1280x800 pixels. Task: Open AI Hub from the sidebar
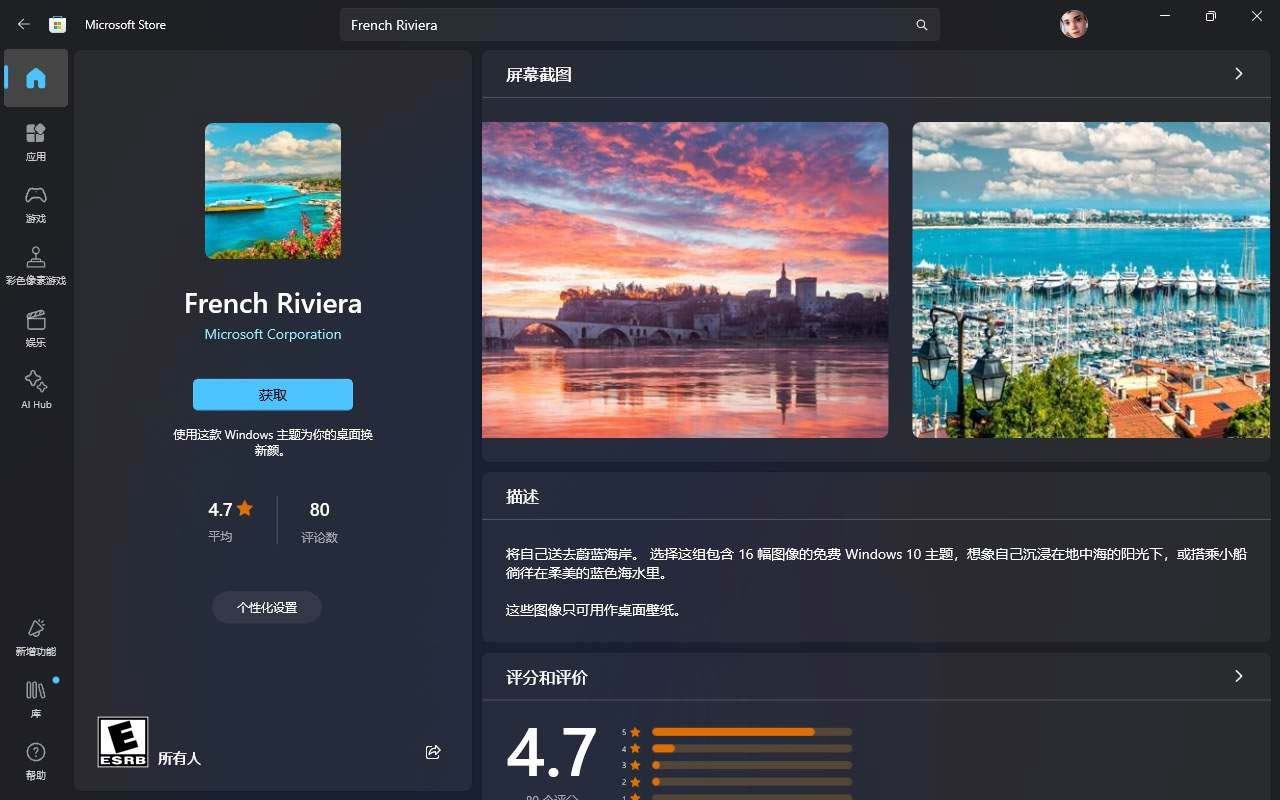36,388
